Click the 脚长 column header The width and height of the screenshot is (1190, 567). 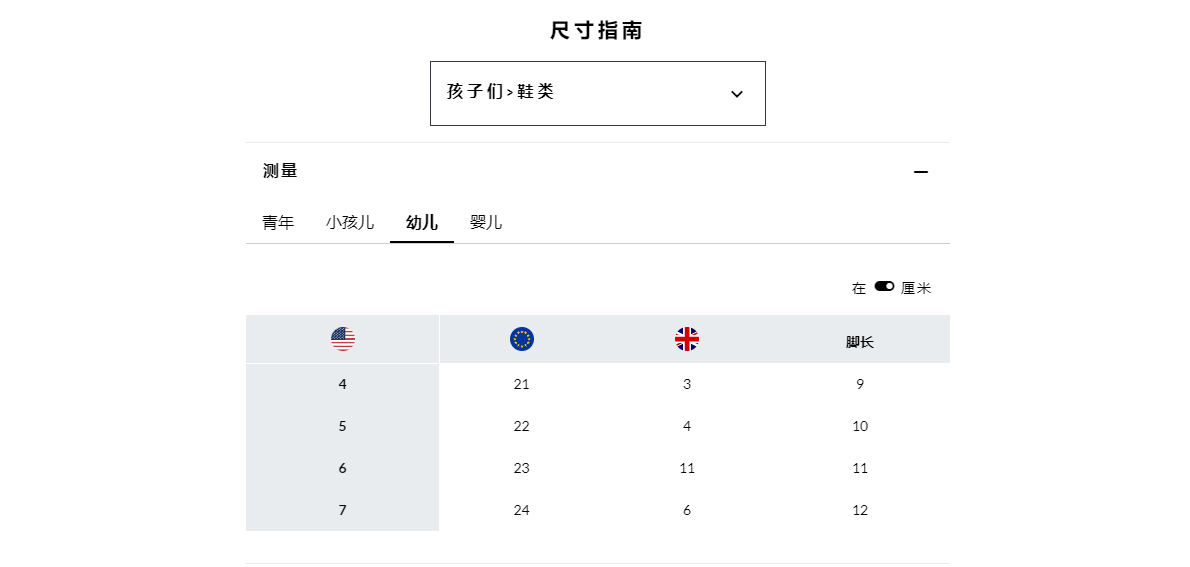tap(860, 342)
